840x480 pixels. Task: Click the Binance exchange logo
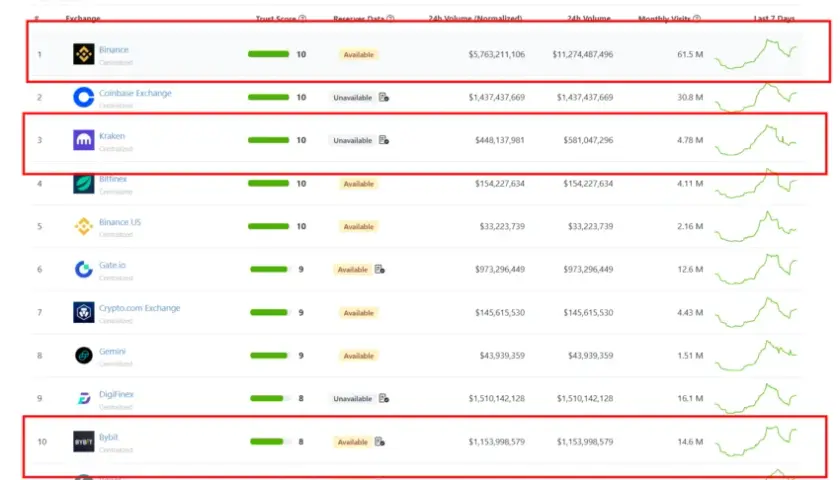84,54
